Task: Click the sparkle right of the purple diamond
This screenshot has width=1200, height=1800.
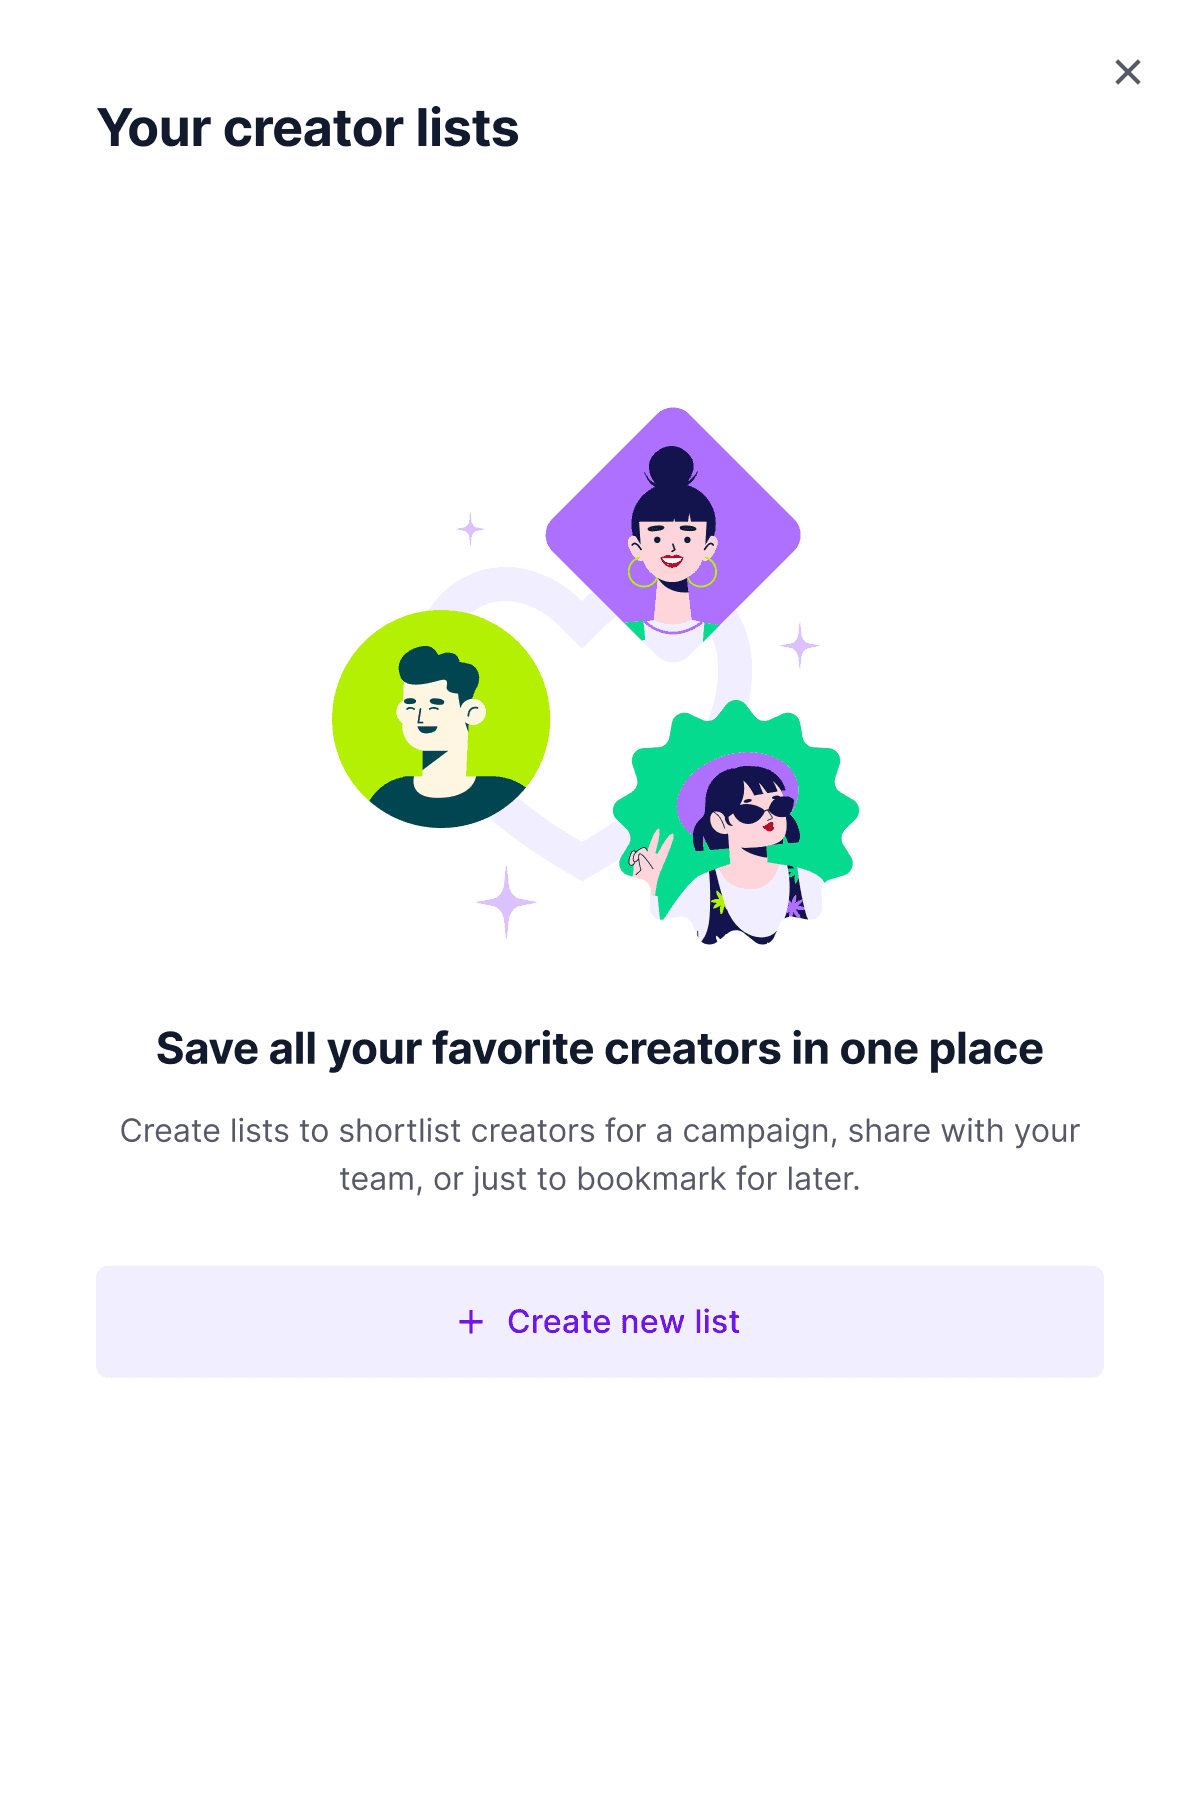Action: [800, 646]
